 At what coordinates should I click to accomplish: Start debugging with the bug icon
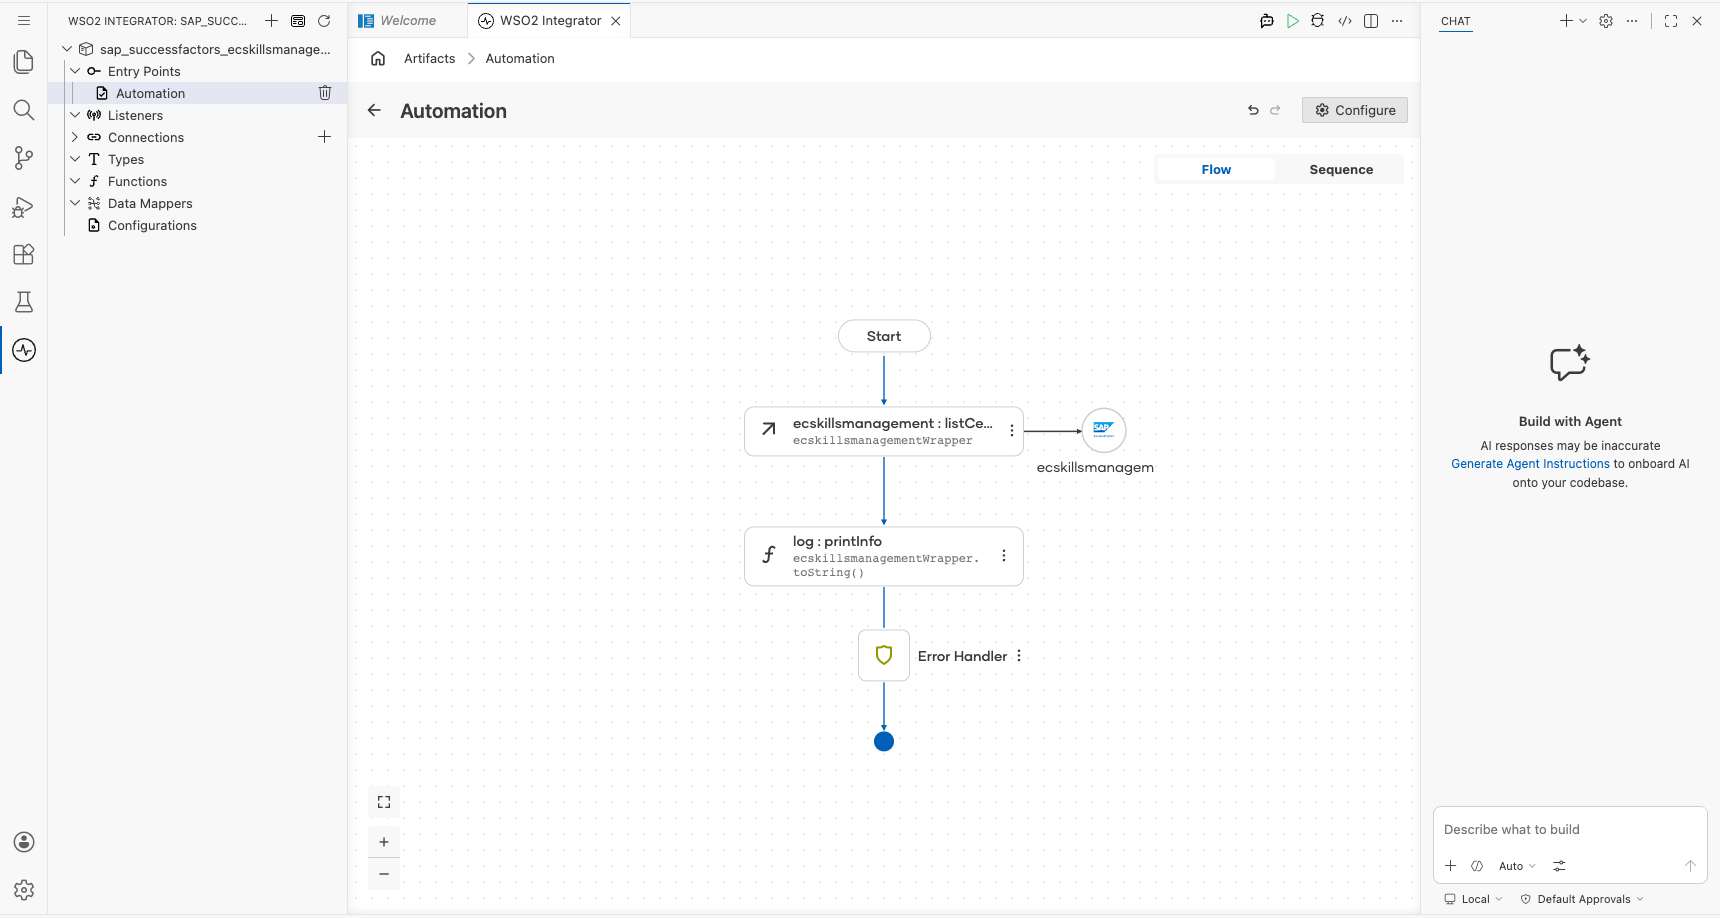(1318, 21)
